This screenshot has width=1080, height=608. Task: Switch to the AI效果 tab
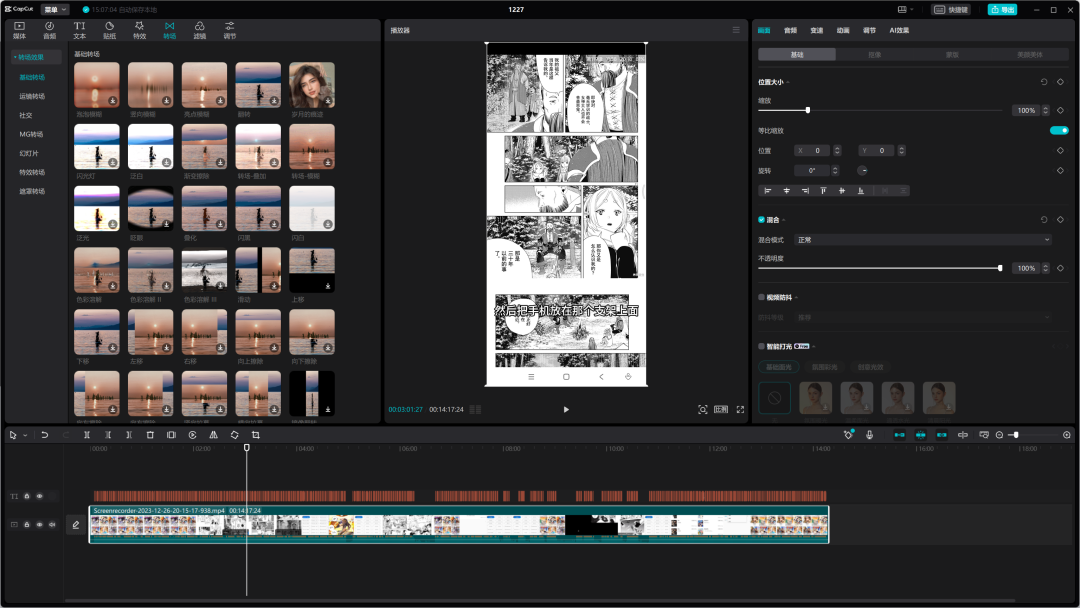tap(899, 30)
